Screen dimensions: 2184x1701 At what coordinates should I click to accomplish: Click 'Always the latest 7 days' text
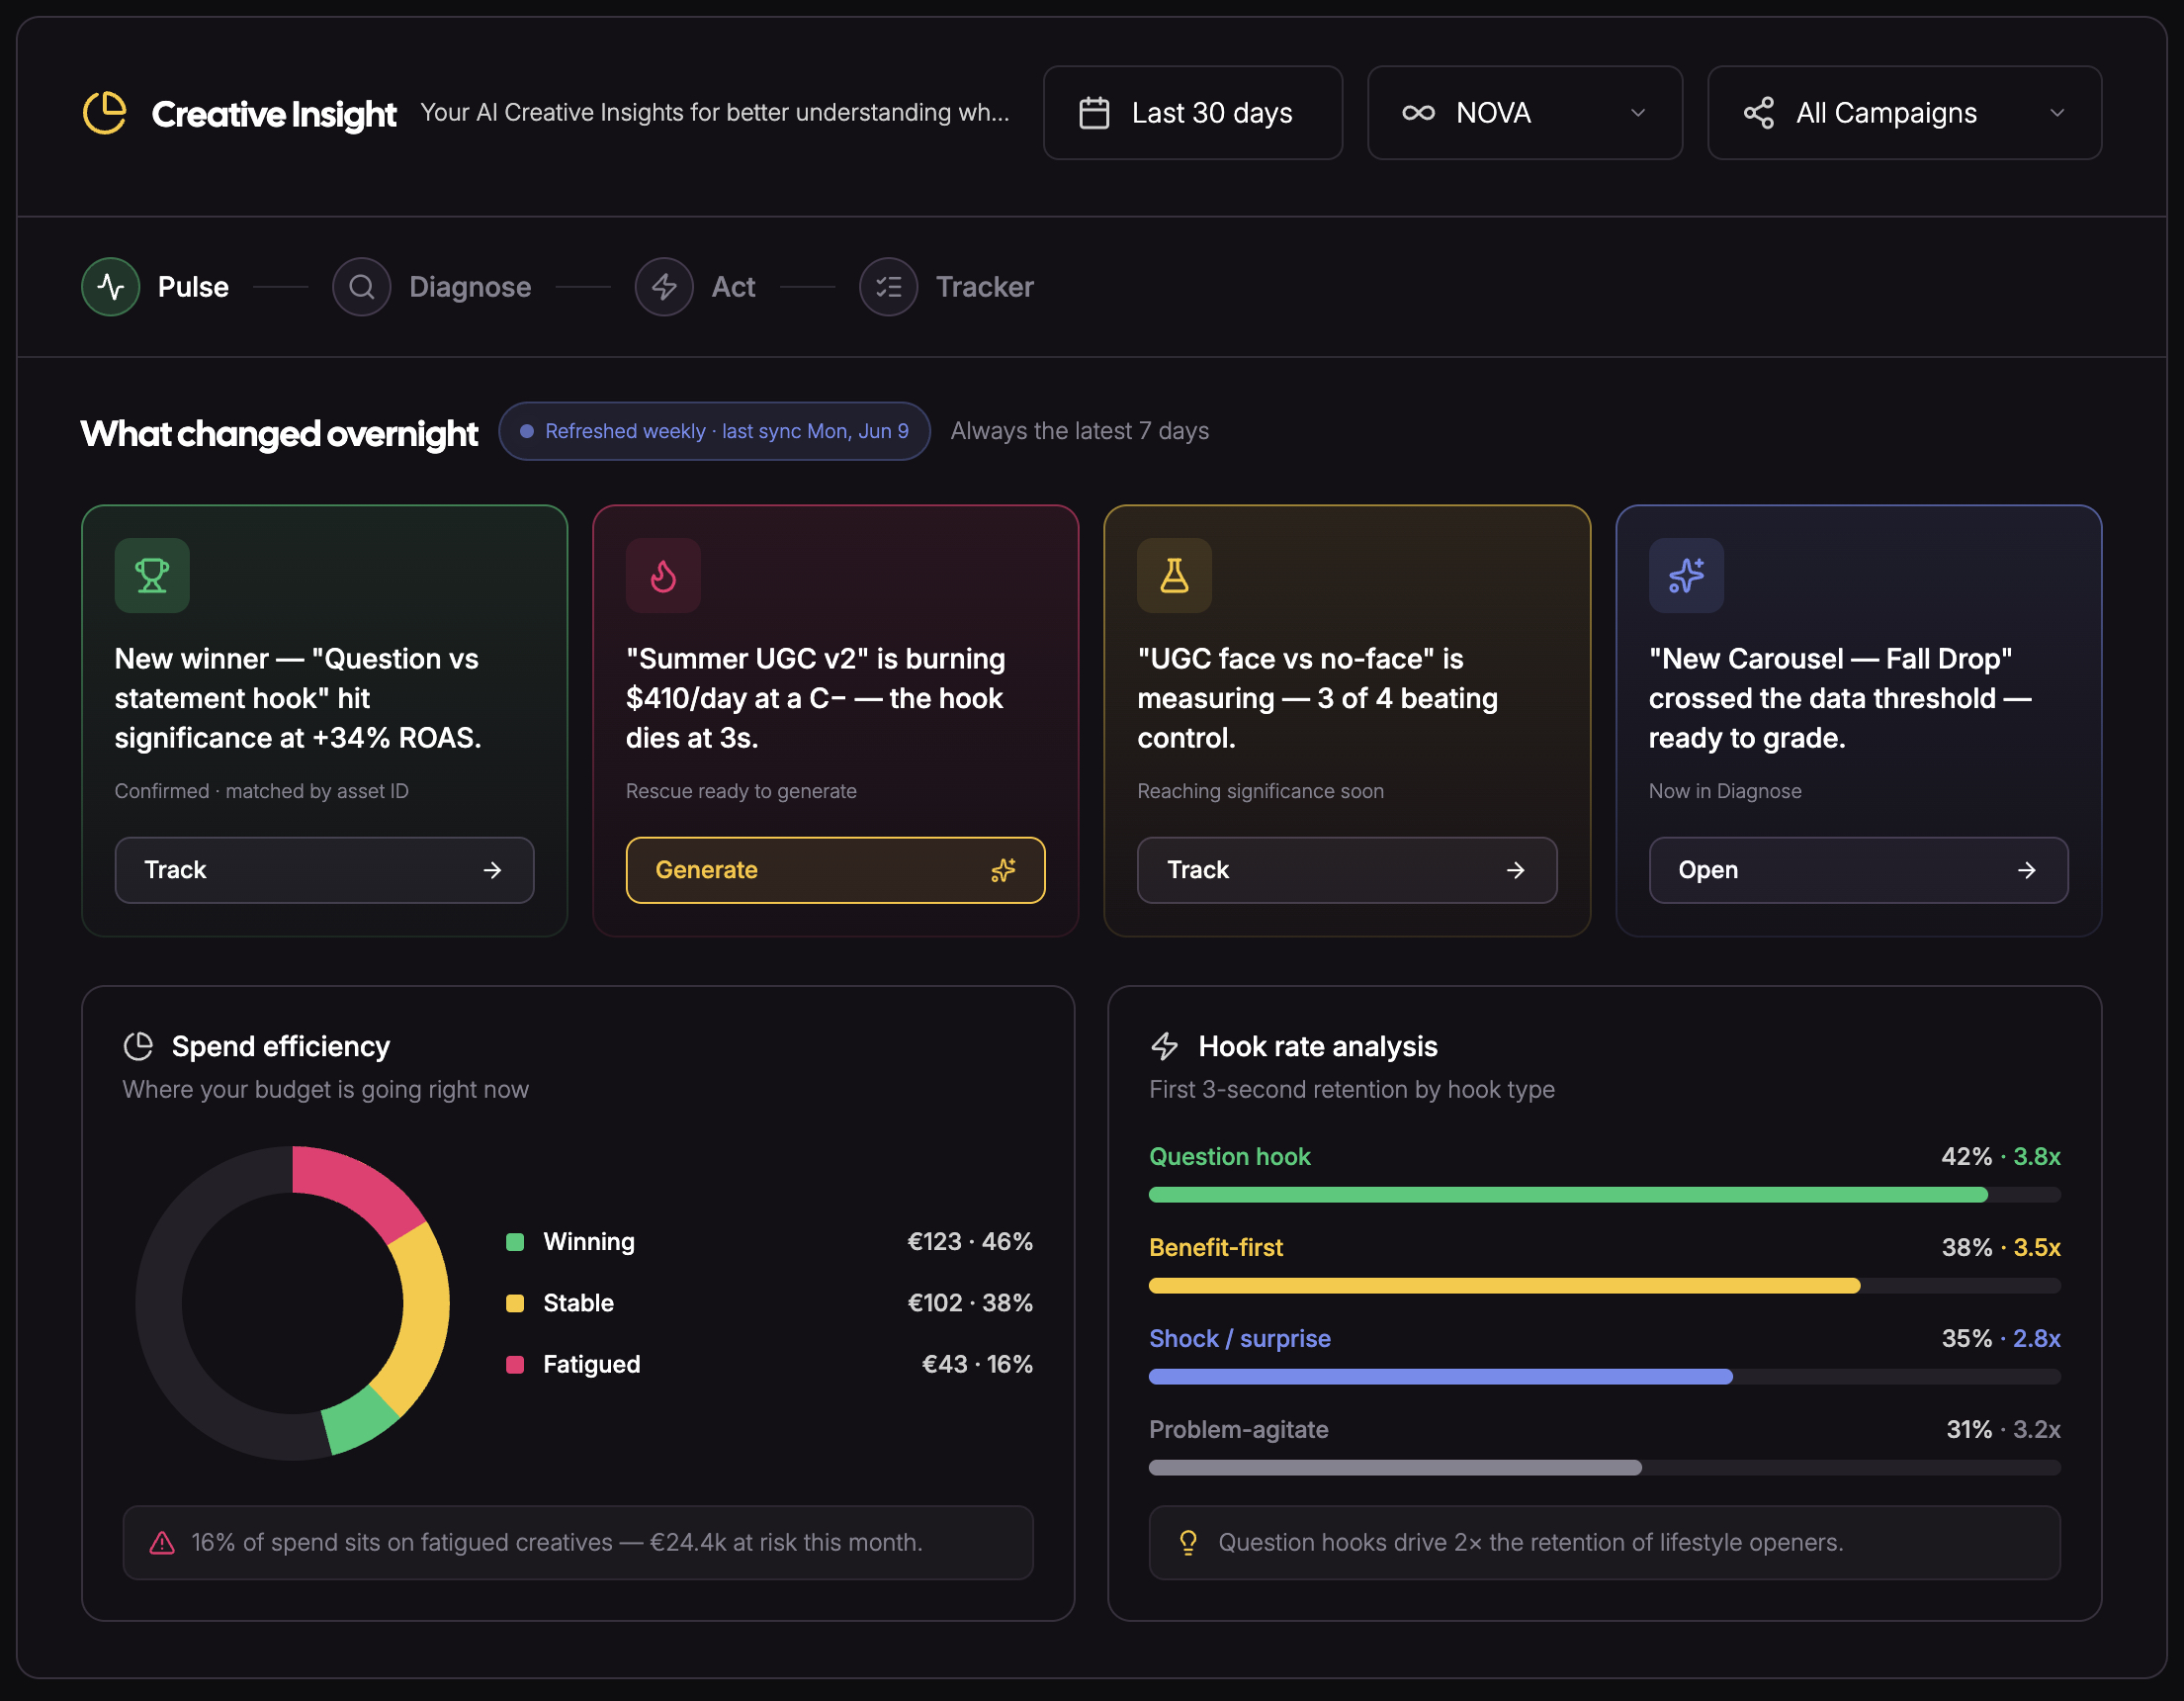pyautogui.click(x=1079, y=431)
